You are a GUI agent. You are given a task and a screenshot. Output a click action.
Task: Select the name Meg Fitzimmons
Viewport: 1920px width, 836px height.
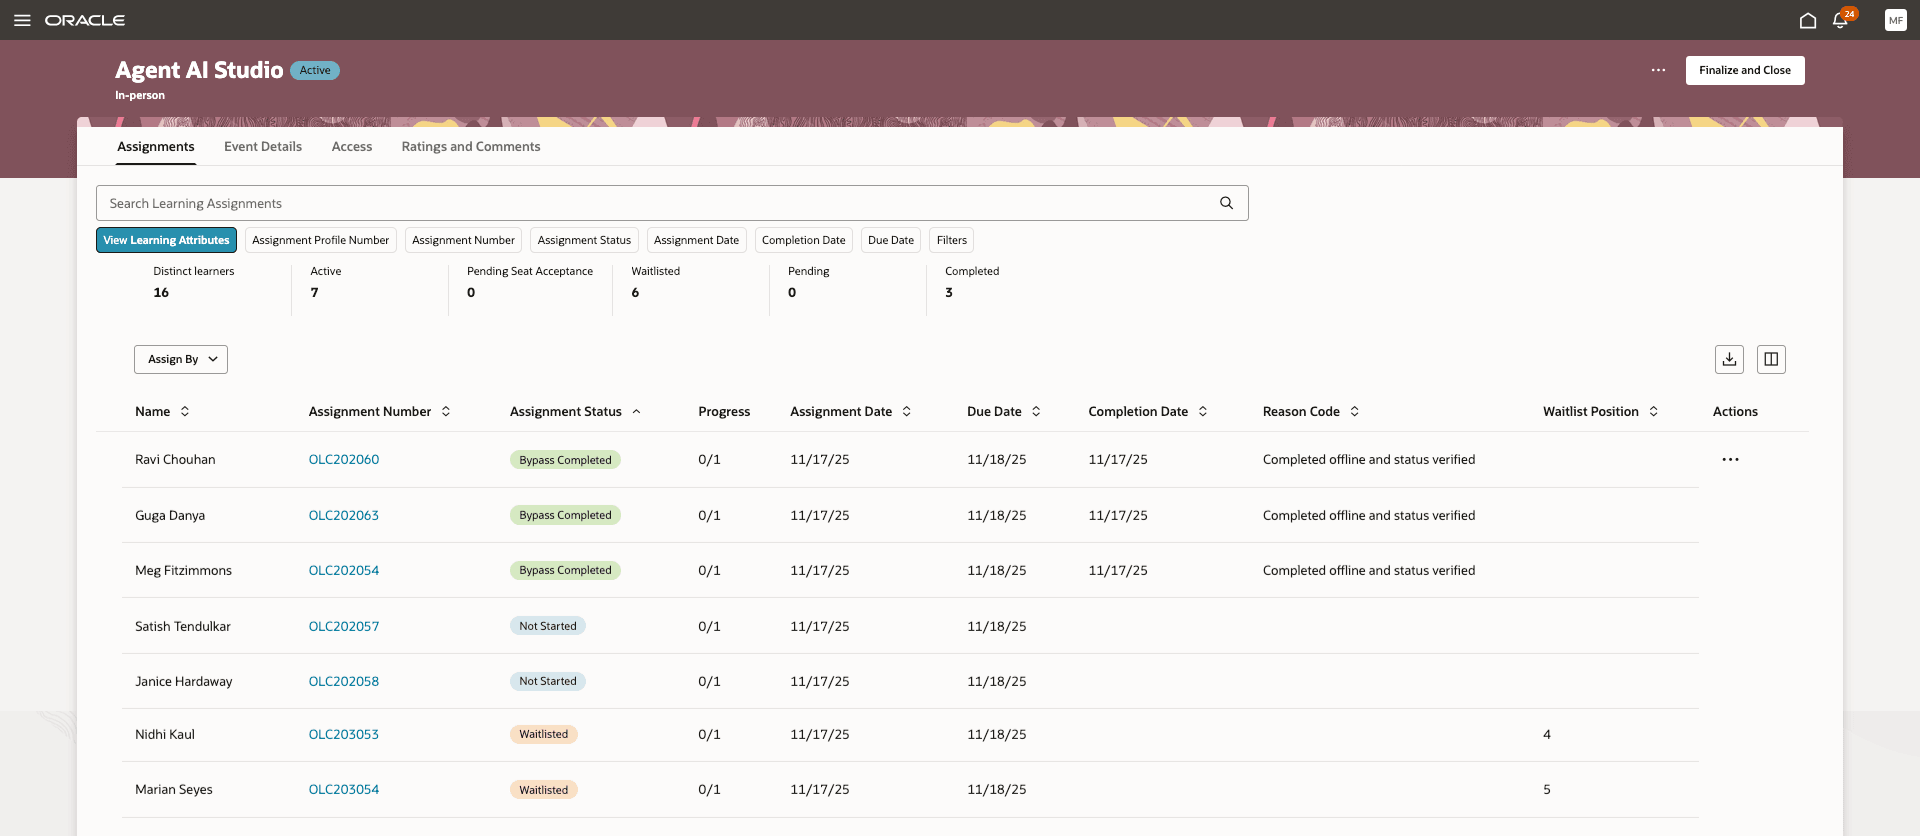[x=183, y=571]
